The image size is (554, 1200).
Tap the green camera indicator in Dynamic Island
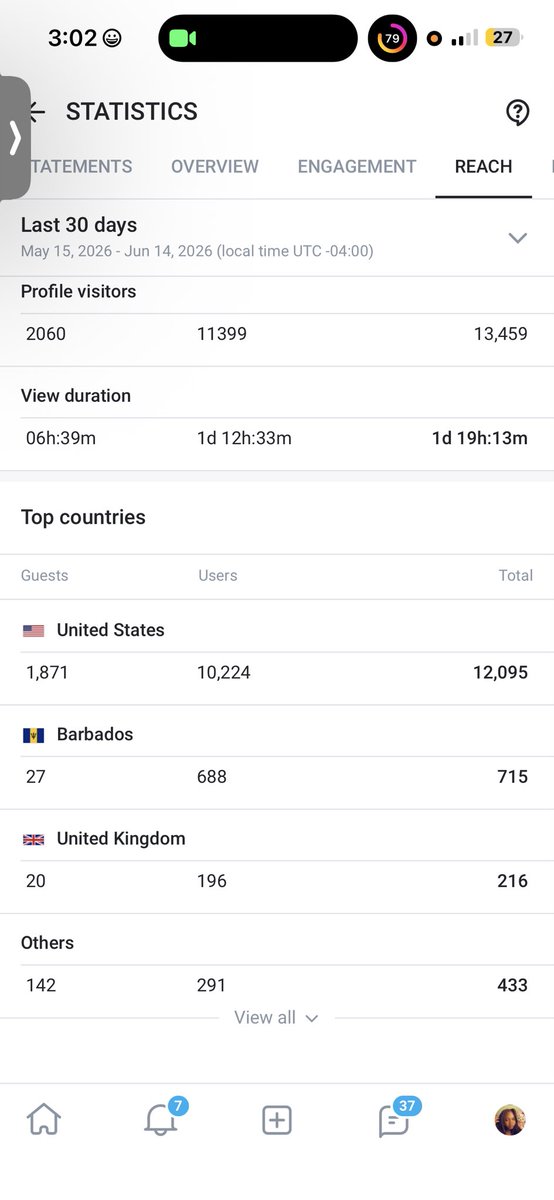pos(182,39)
